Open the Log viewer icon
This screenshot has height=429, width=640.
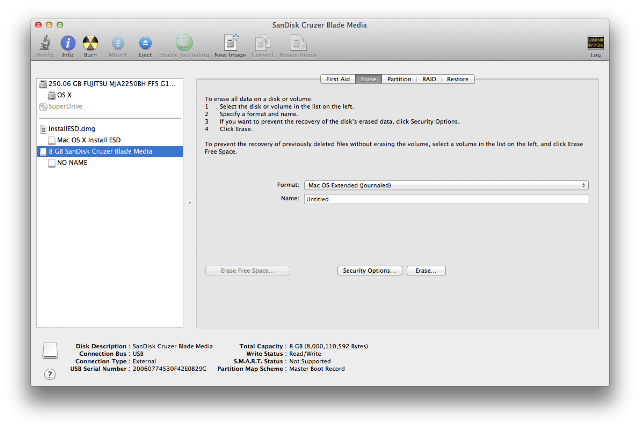596,42
